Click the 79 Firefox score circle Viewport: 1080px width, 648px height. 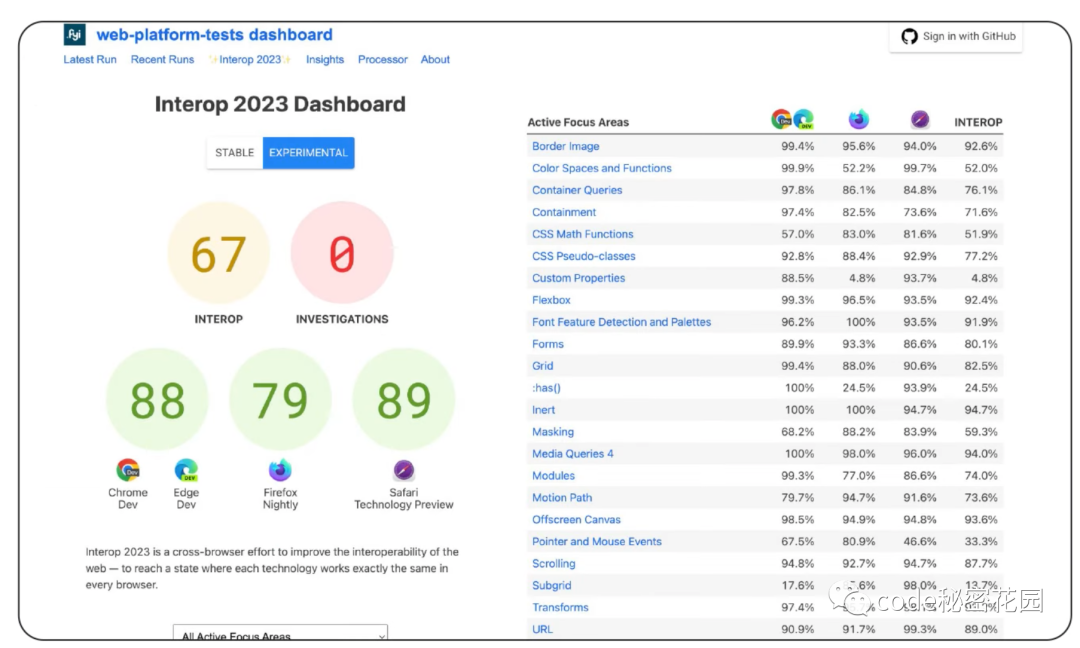(x=280, y=399)
